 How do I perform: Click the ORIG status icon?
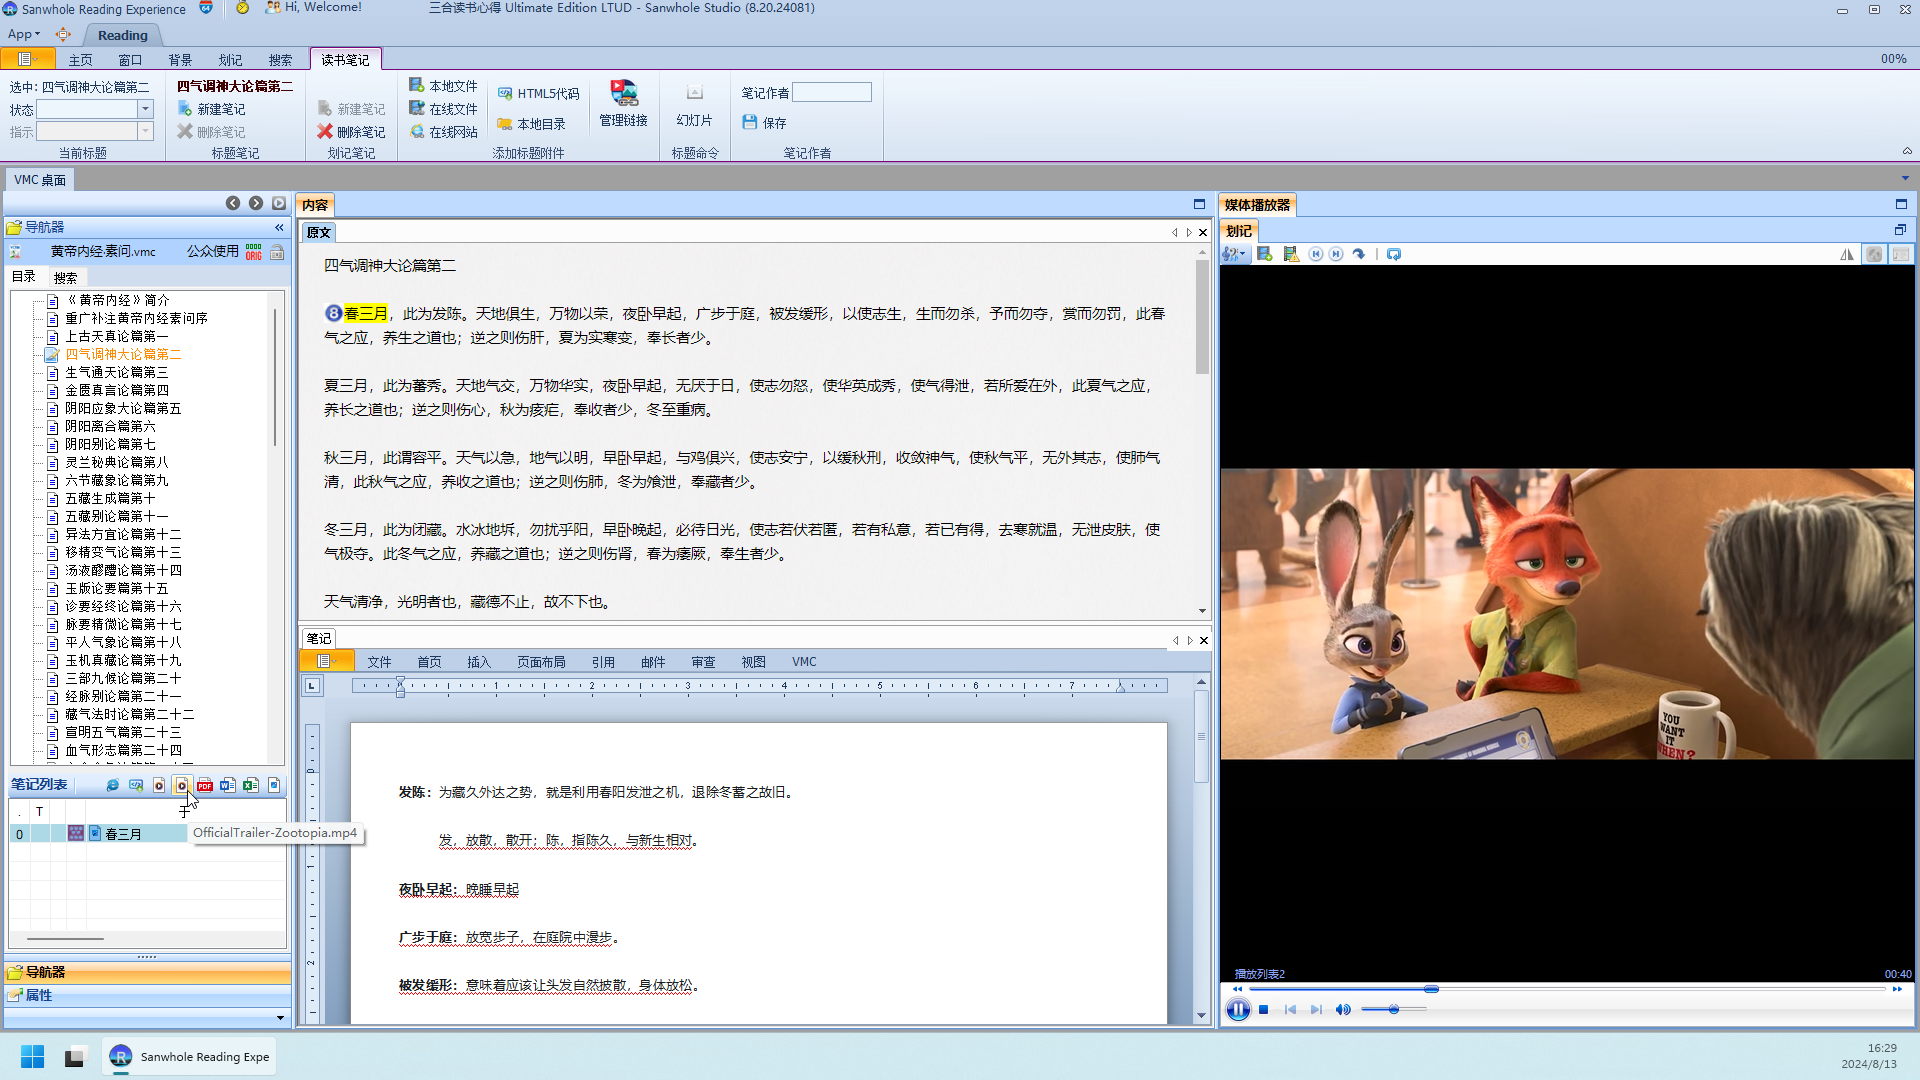click(x=254, y=252)
